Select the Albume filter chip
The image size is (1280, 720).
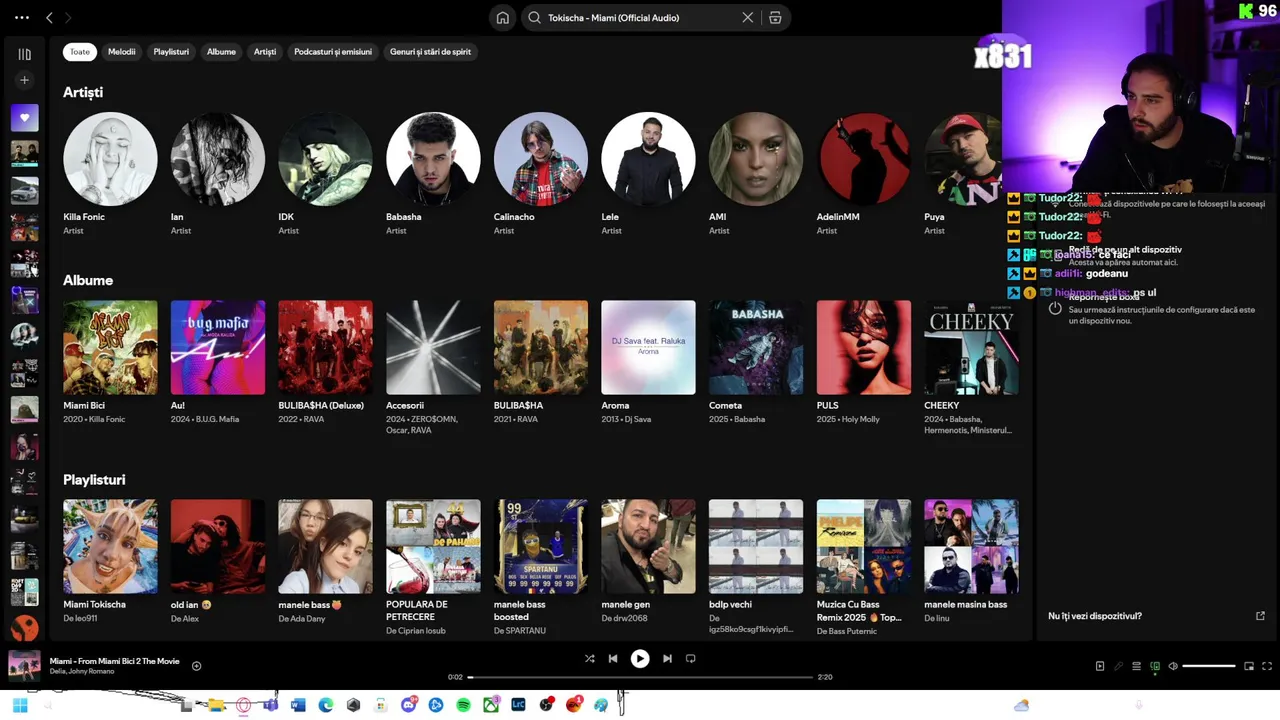point(221,52)
